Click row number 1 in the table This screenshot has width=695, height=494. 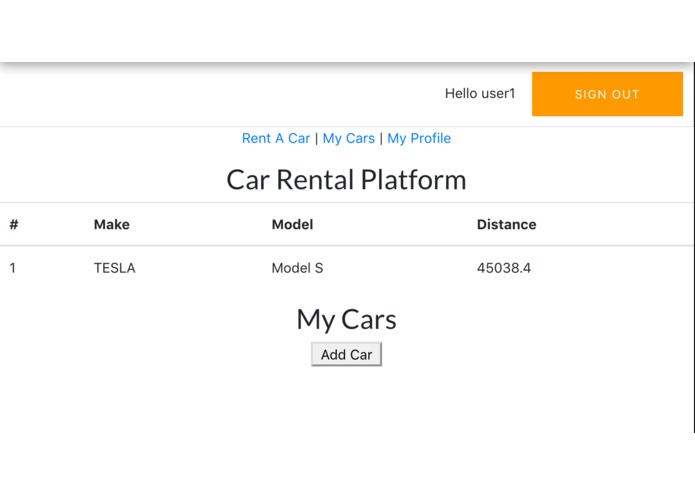coord(12,268)
